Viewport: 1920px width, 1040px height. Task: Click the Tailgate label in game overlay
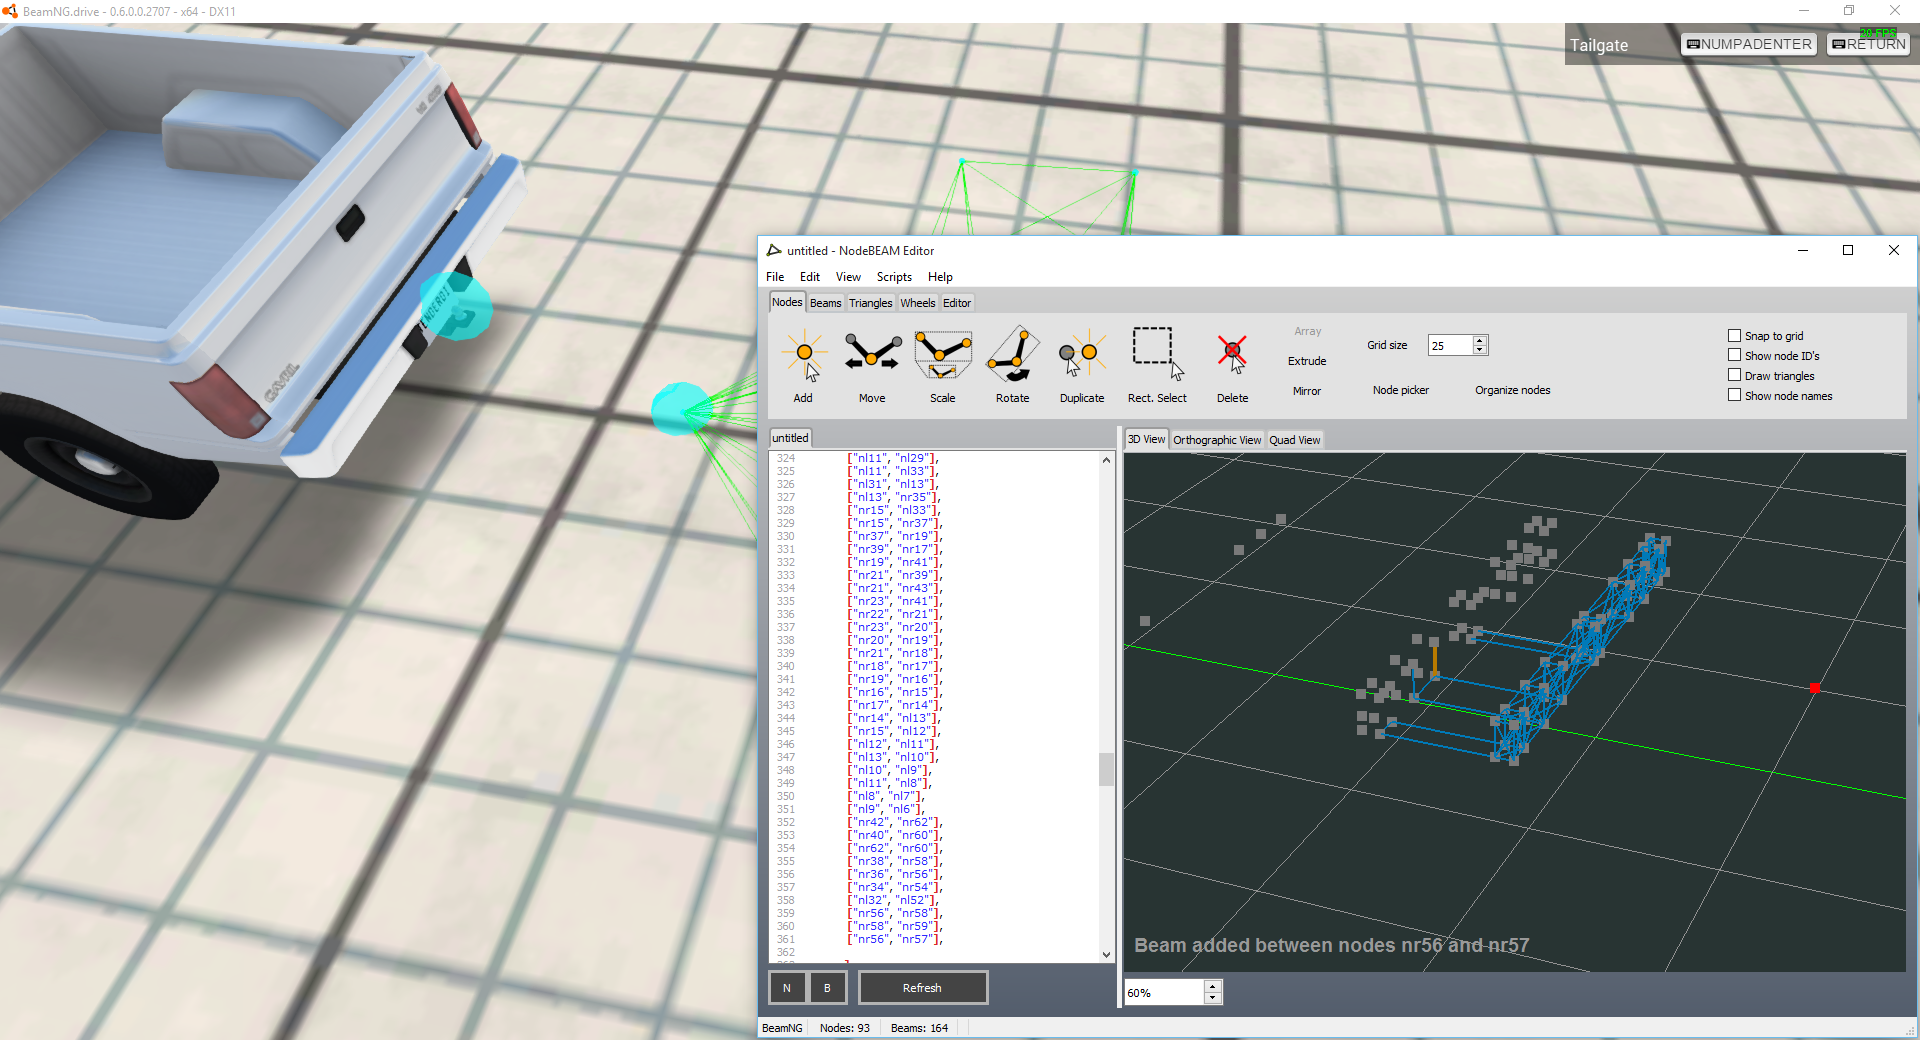click(x=1599, y=45)
